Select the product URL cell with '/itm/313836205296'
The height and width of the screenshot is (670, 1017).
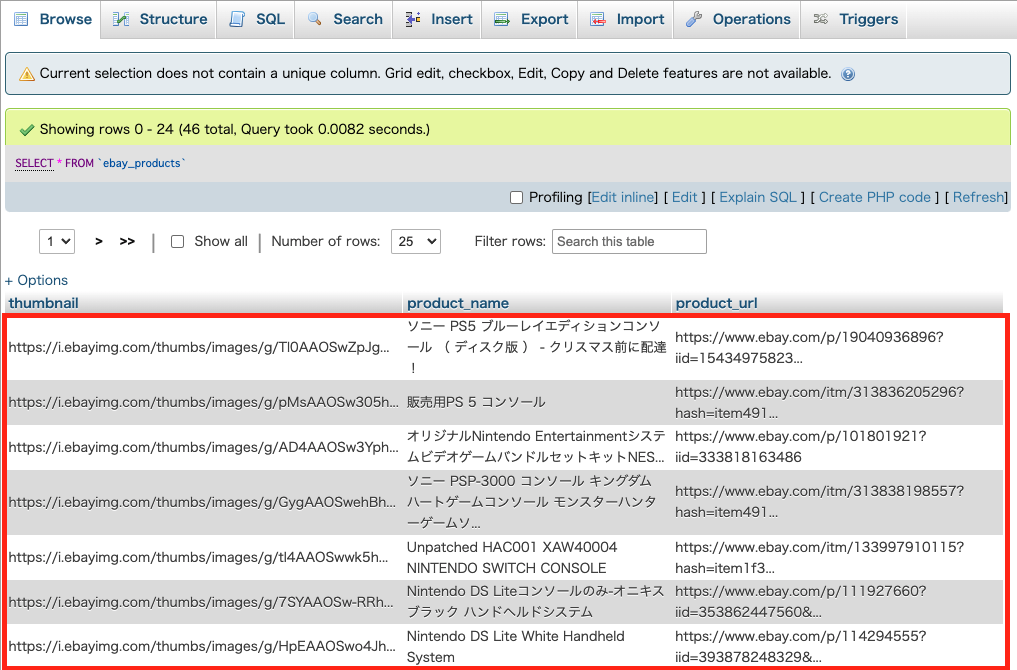click(837, 402)
